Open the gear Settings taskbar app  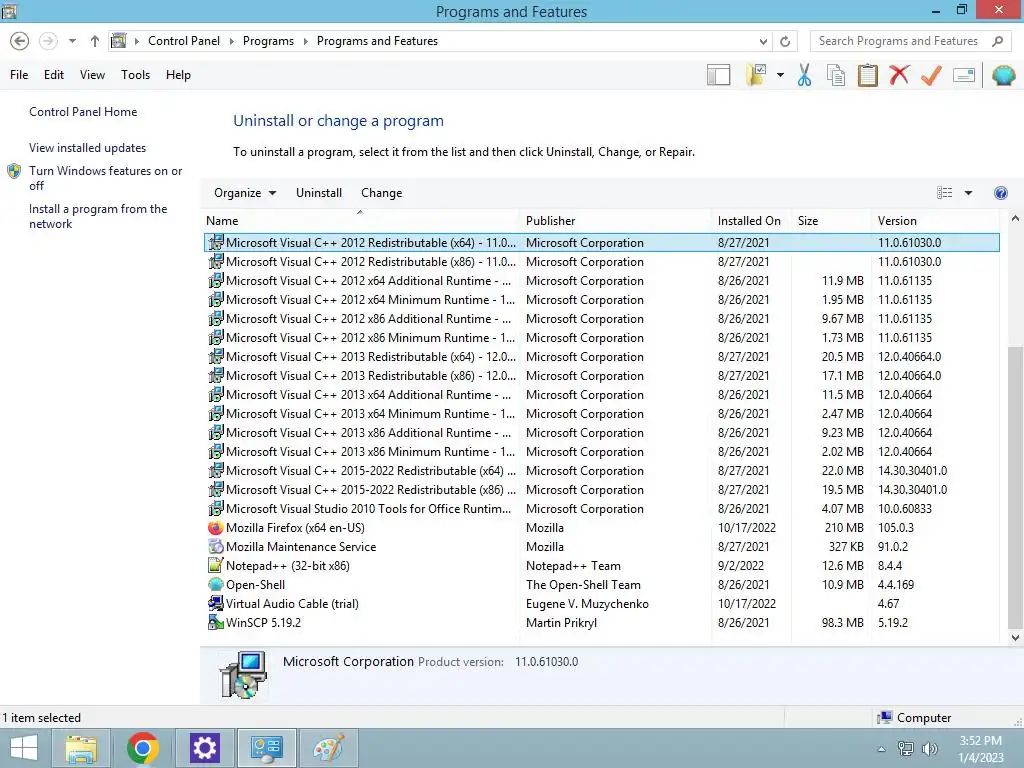coord(204,748)
